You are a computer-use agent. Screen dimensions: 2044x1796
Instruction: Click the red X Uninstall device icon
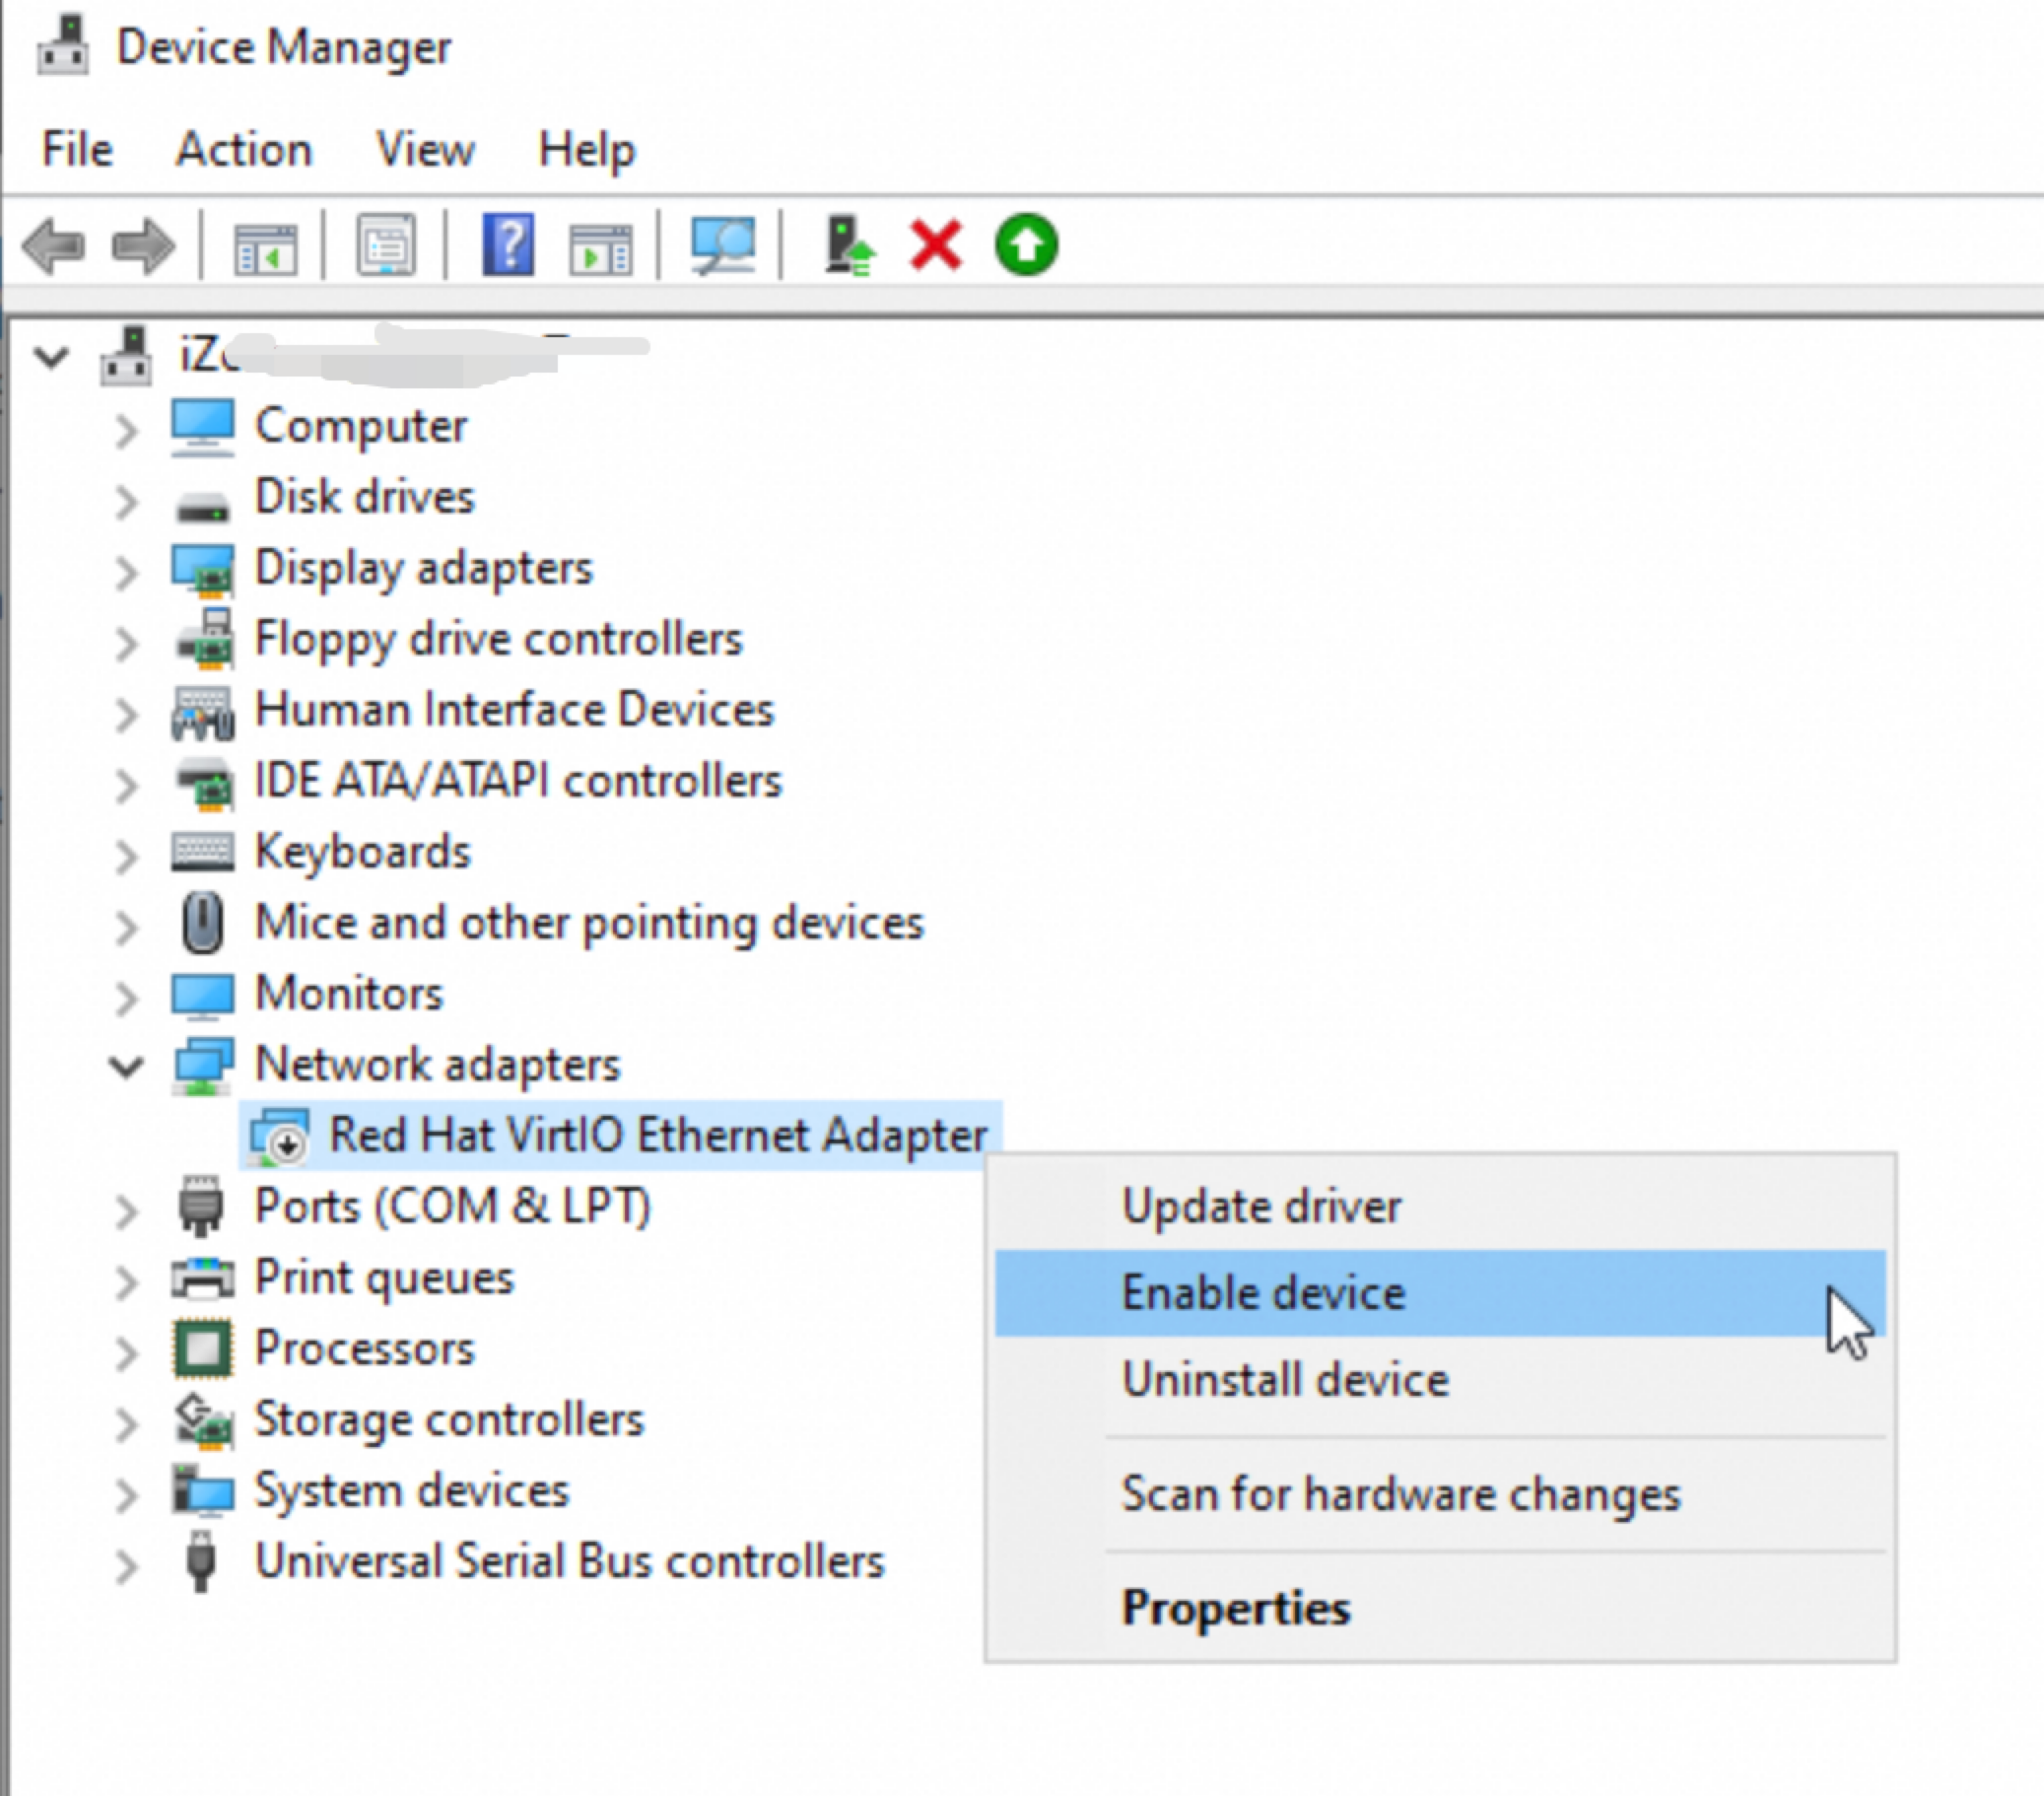click(x=936, y=246)
